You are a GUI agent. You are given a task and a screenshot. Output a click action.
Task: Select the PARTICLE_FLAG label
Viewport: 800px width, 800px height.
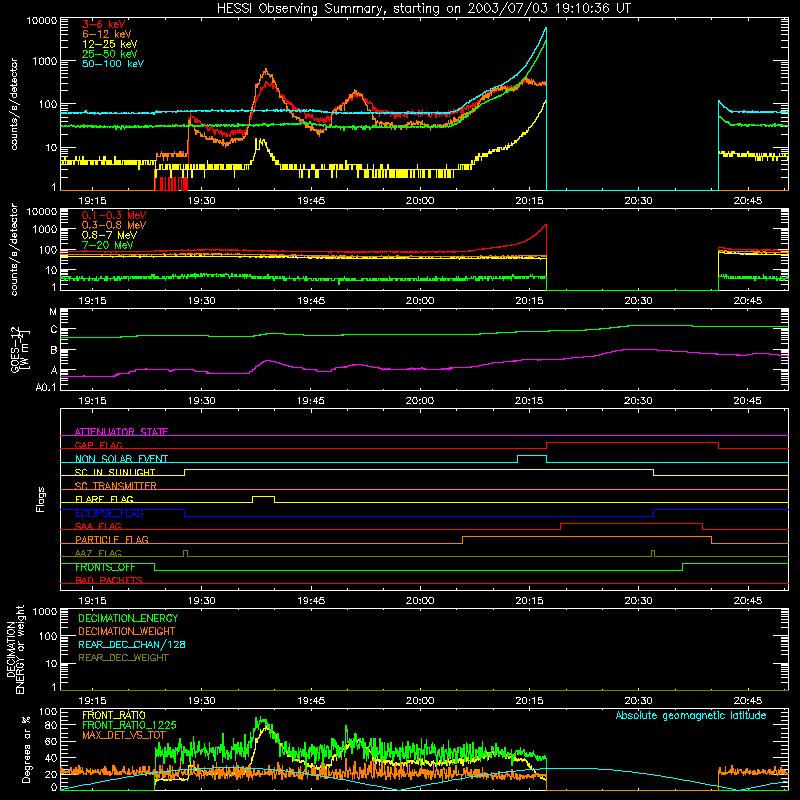click(x=112, y=539)
